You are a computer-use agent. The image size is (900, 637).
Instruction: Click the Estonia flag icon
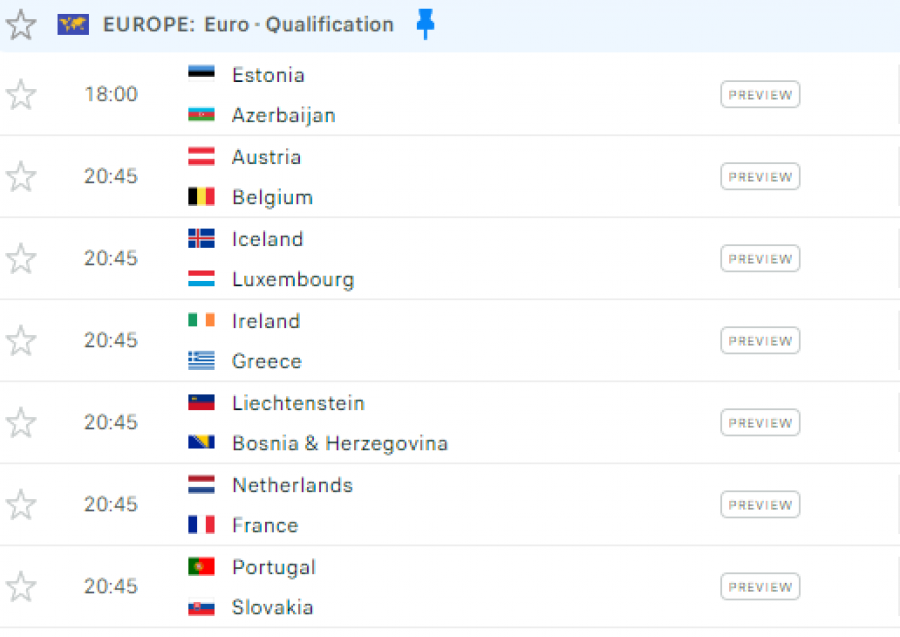(x=201, y=73)
